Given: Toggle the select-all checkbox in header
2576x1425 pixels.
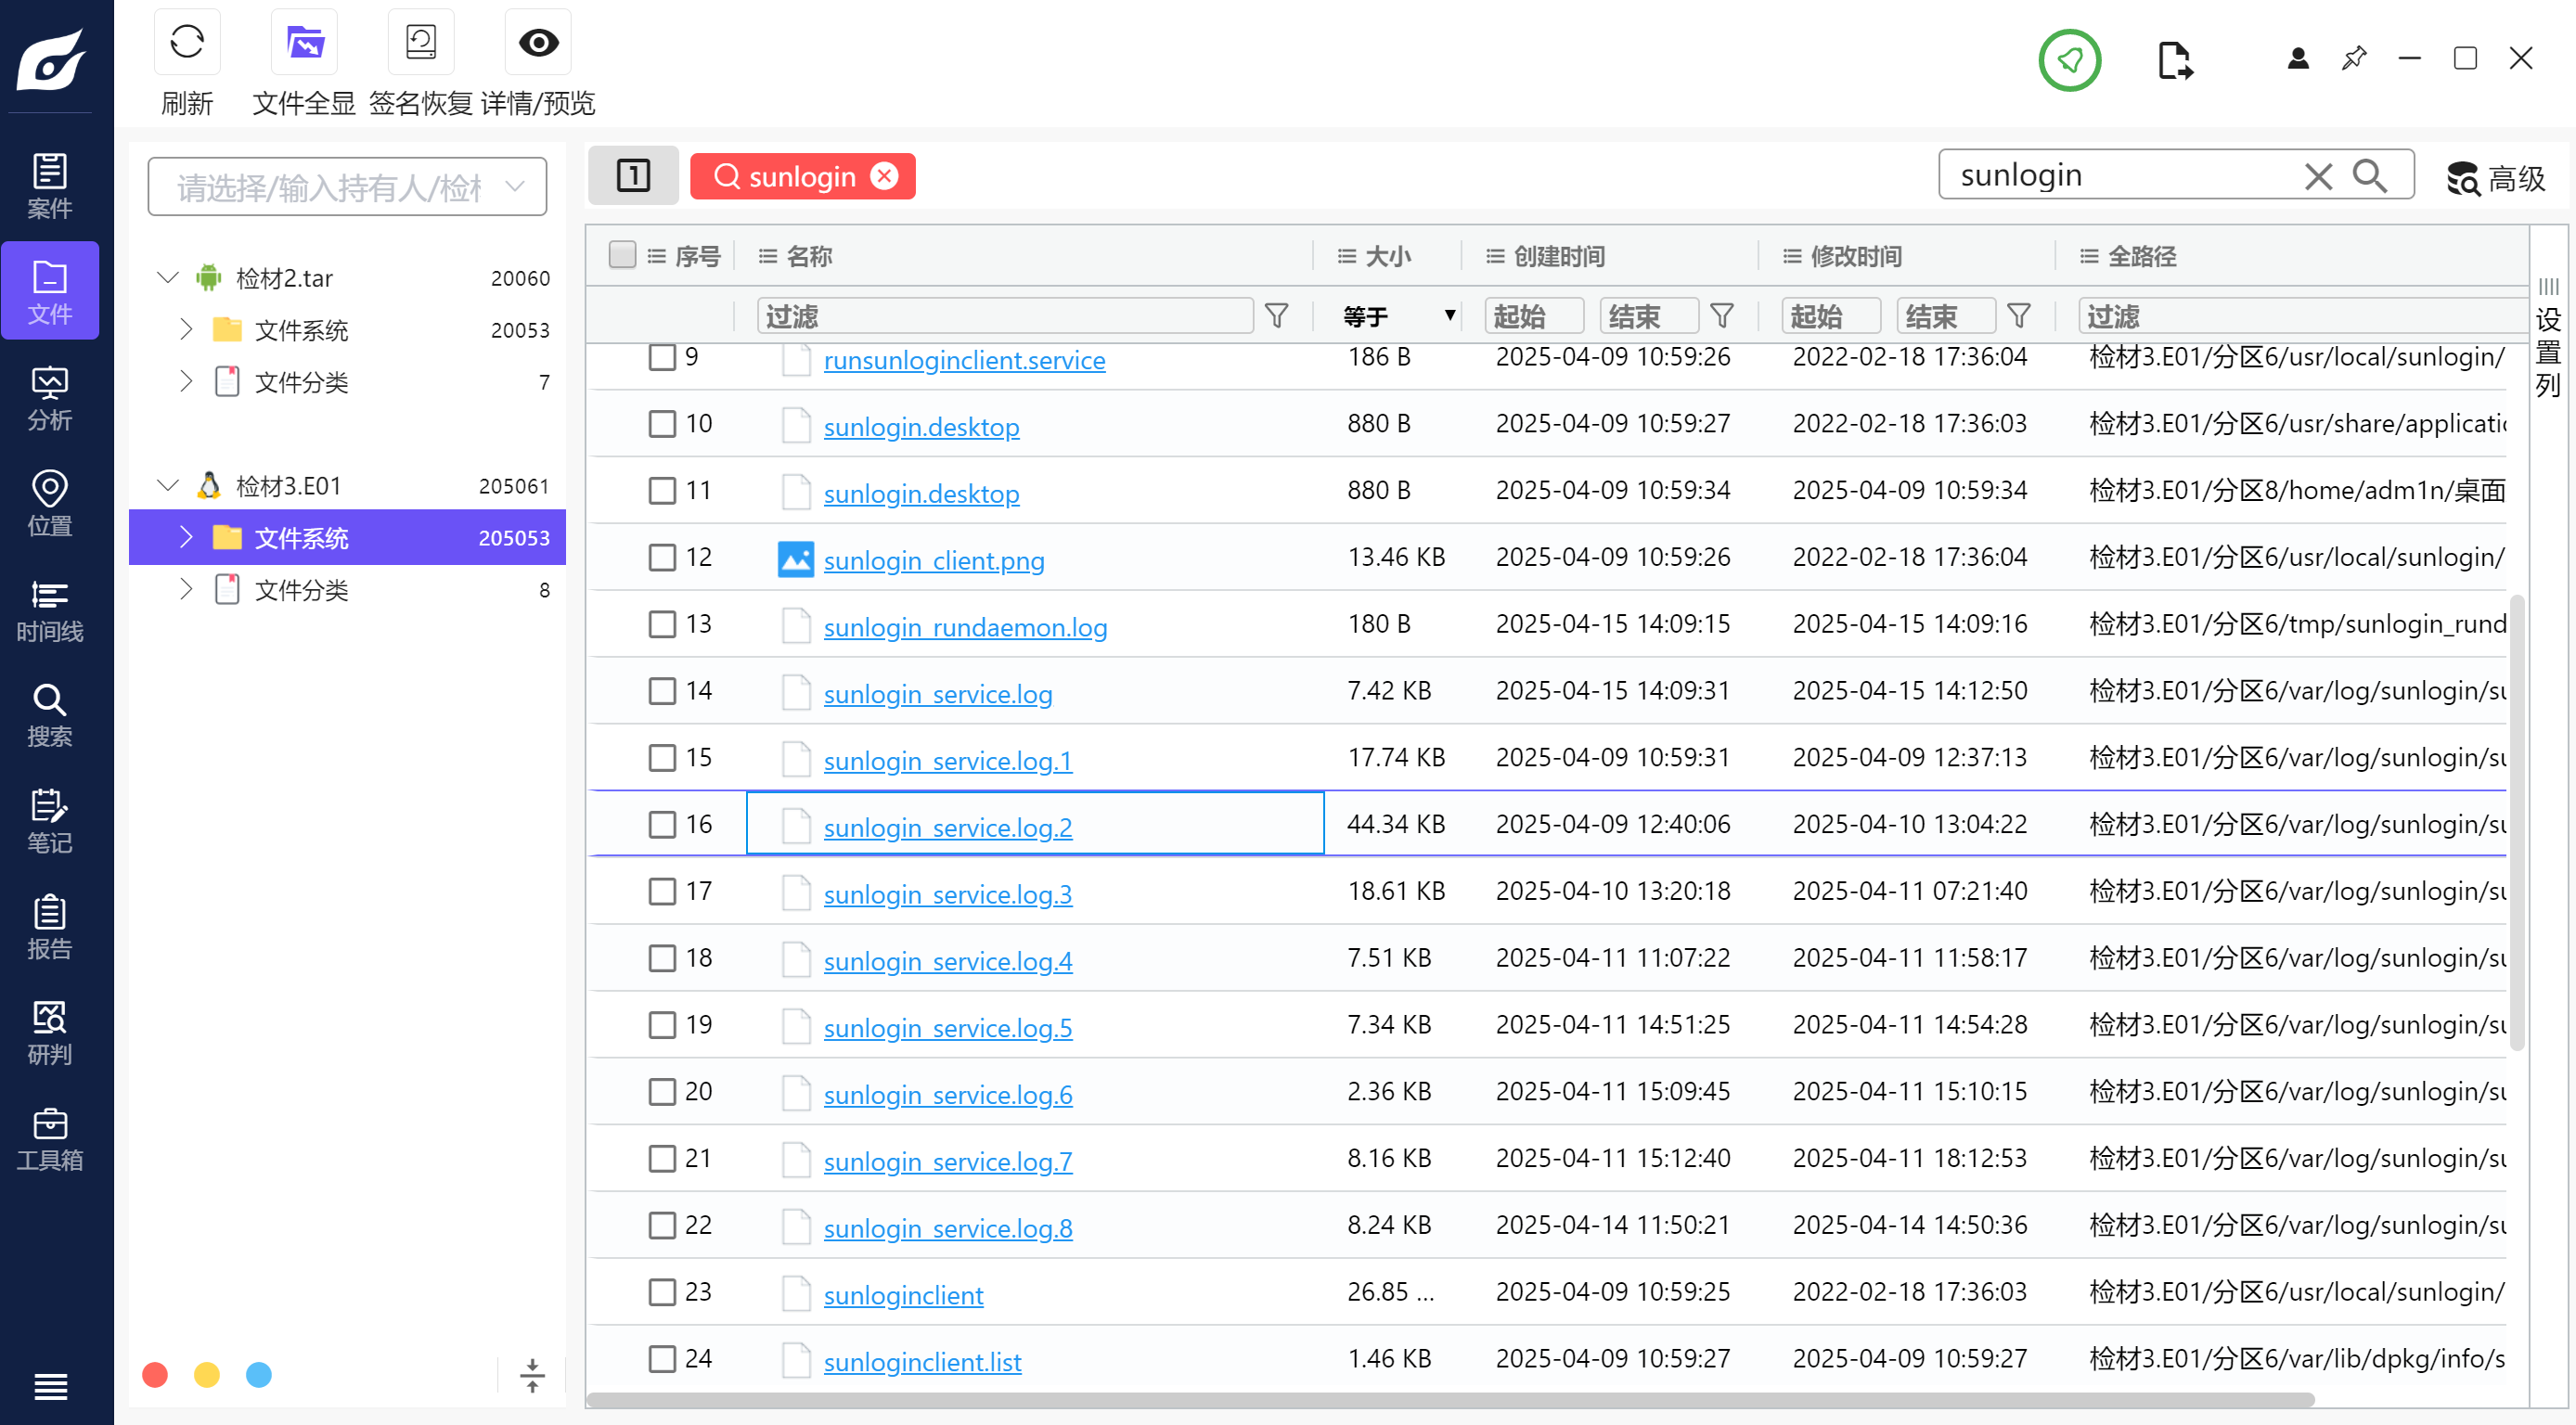Looking at the screenshot, I should point(622,256).
